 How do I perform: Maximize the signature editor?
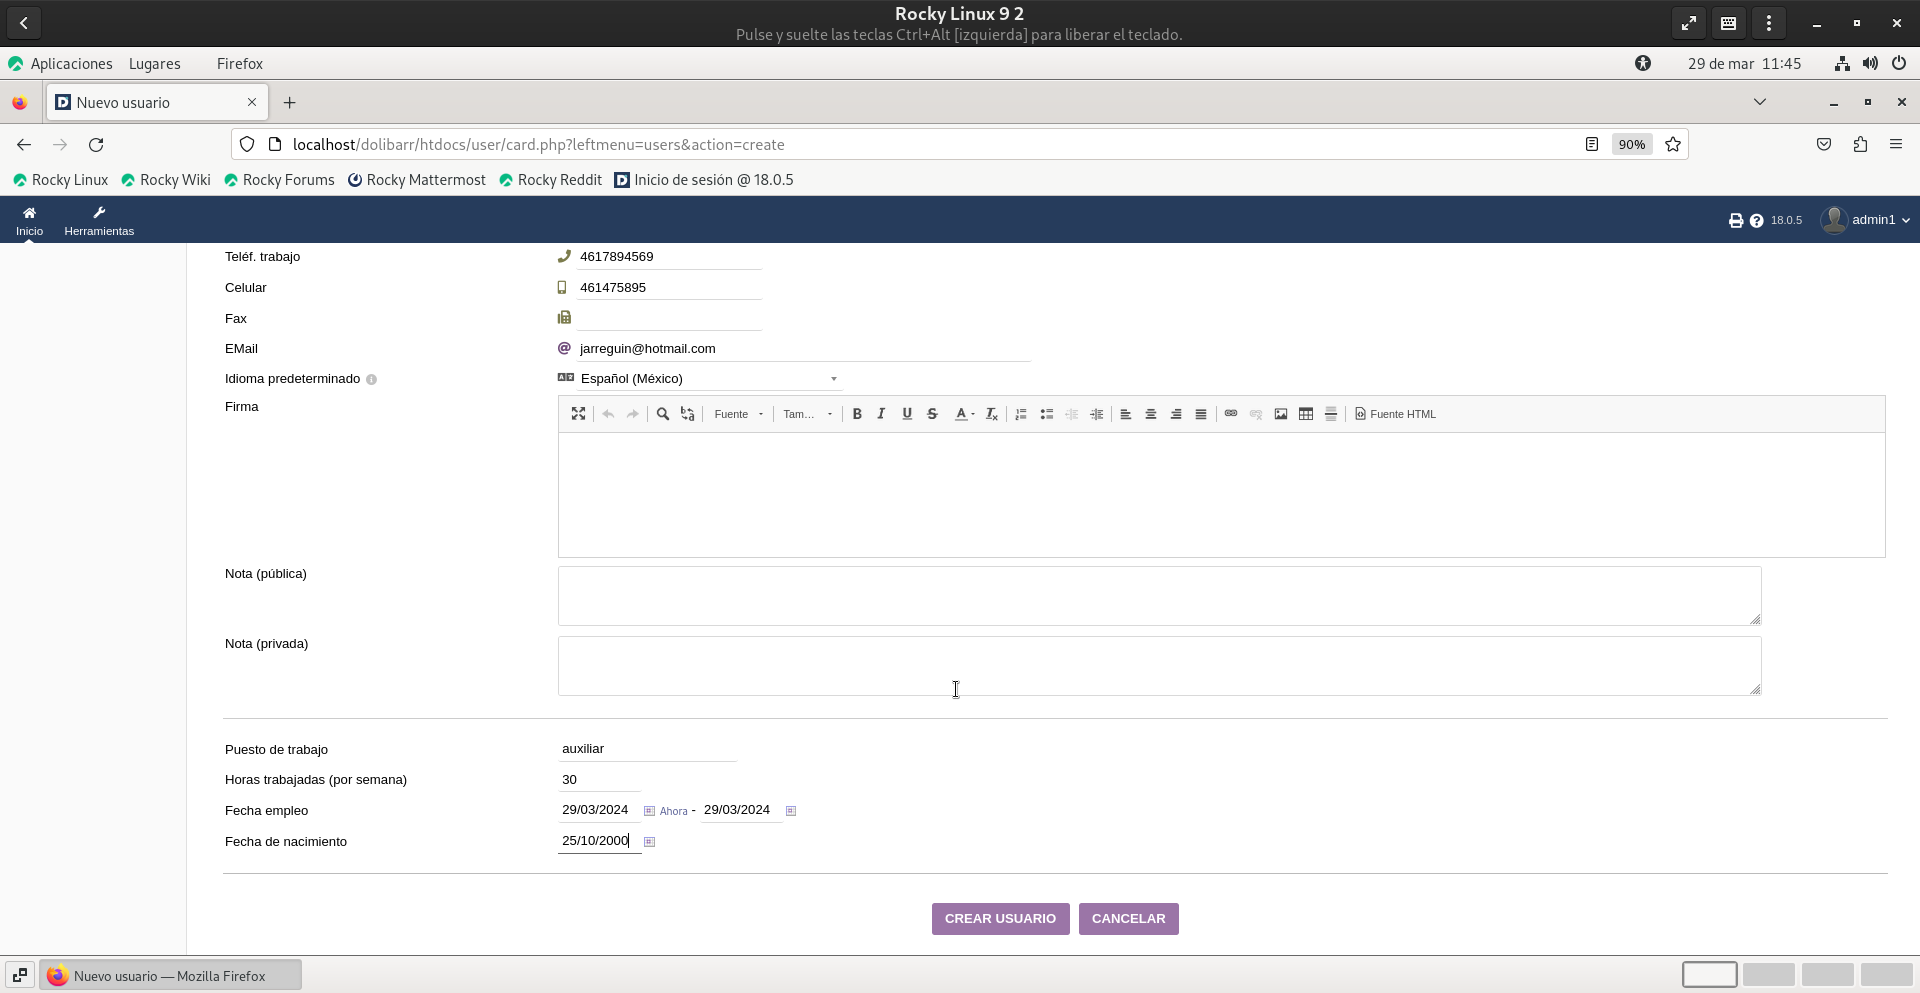(x=578, y=414)
